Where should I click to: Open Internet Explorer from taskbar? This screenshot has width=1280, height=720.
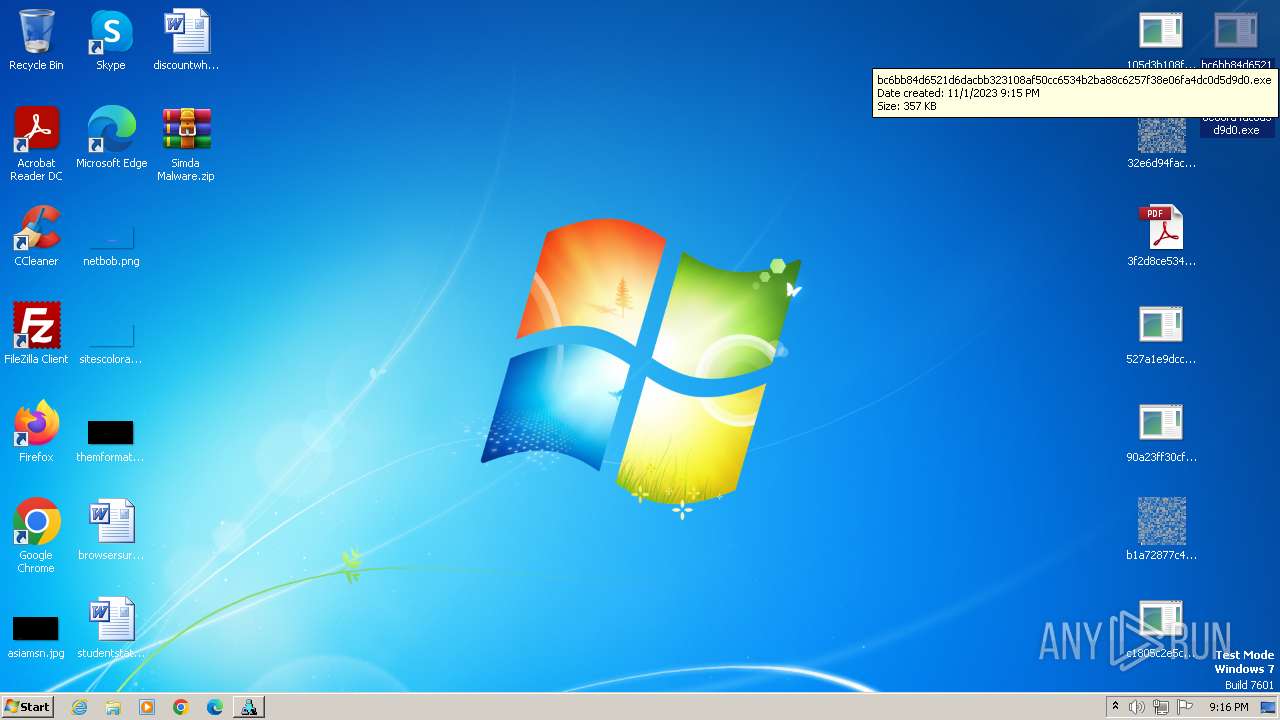(80, 707)
